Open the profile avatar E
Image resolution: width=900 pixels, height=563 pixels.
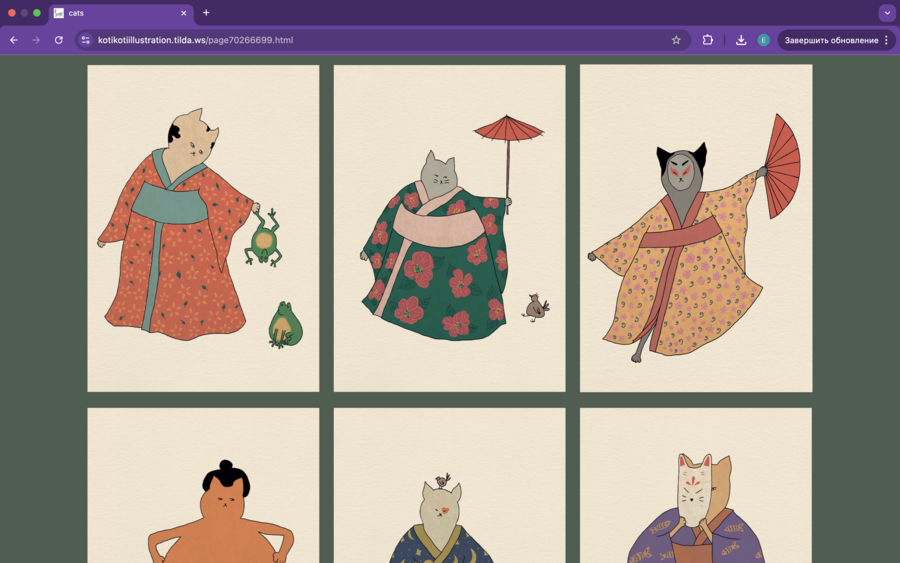tap(763, 40)
